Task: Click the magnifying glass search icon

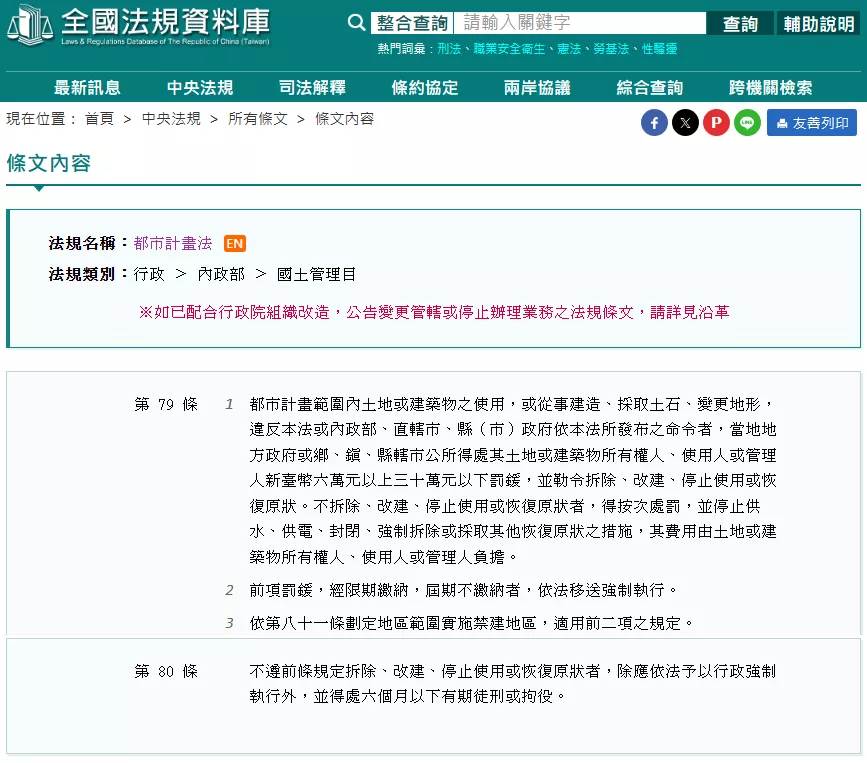Action: point(357,23)
